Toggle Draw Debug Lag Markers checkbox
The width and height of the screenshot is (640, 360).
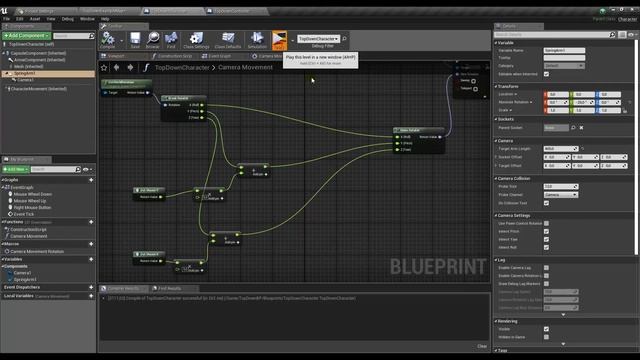click(547, 284)
